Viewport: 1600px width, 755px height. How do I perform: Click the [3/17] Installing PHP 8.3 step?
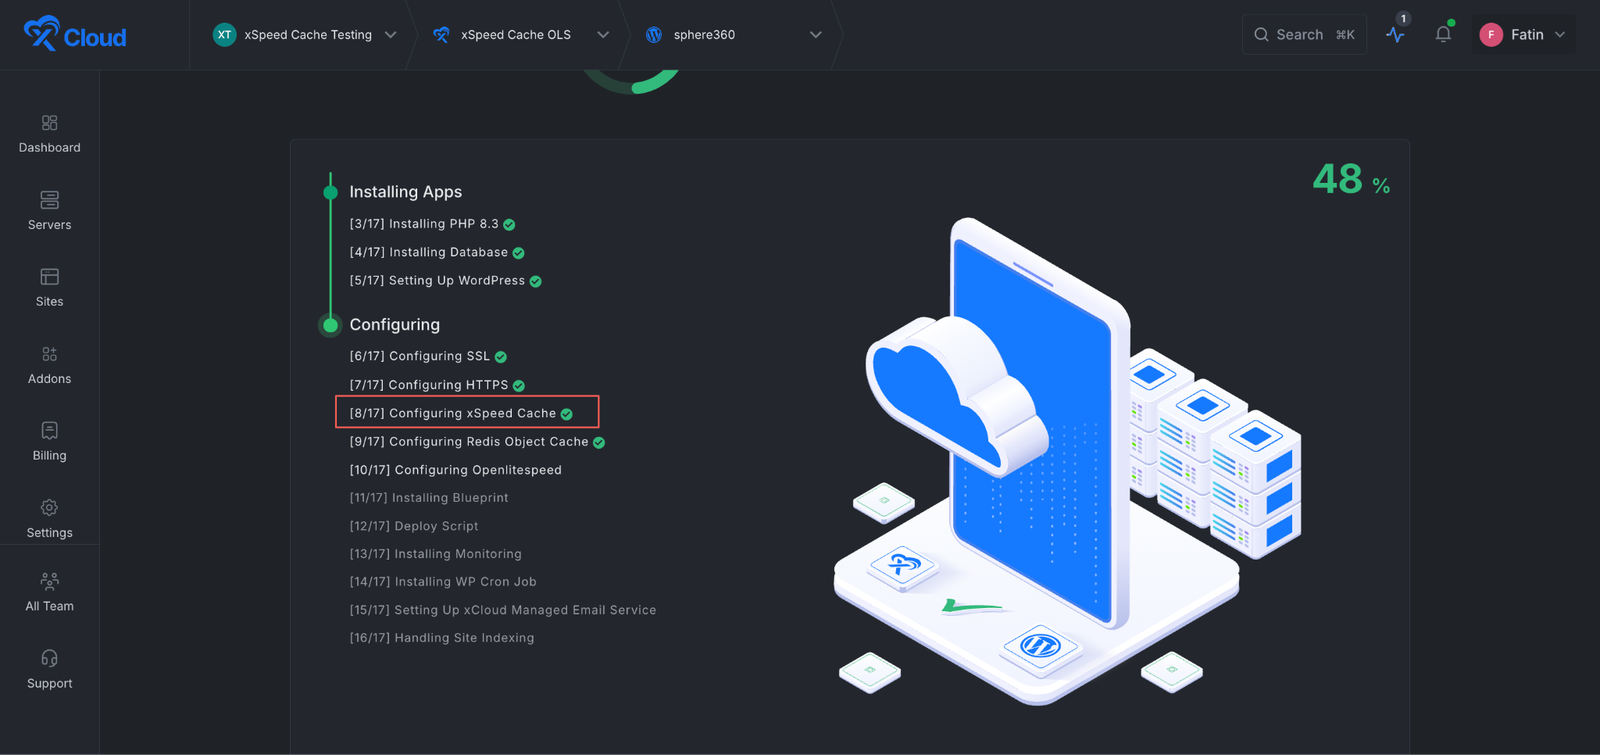pos(432,224)
